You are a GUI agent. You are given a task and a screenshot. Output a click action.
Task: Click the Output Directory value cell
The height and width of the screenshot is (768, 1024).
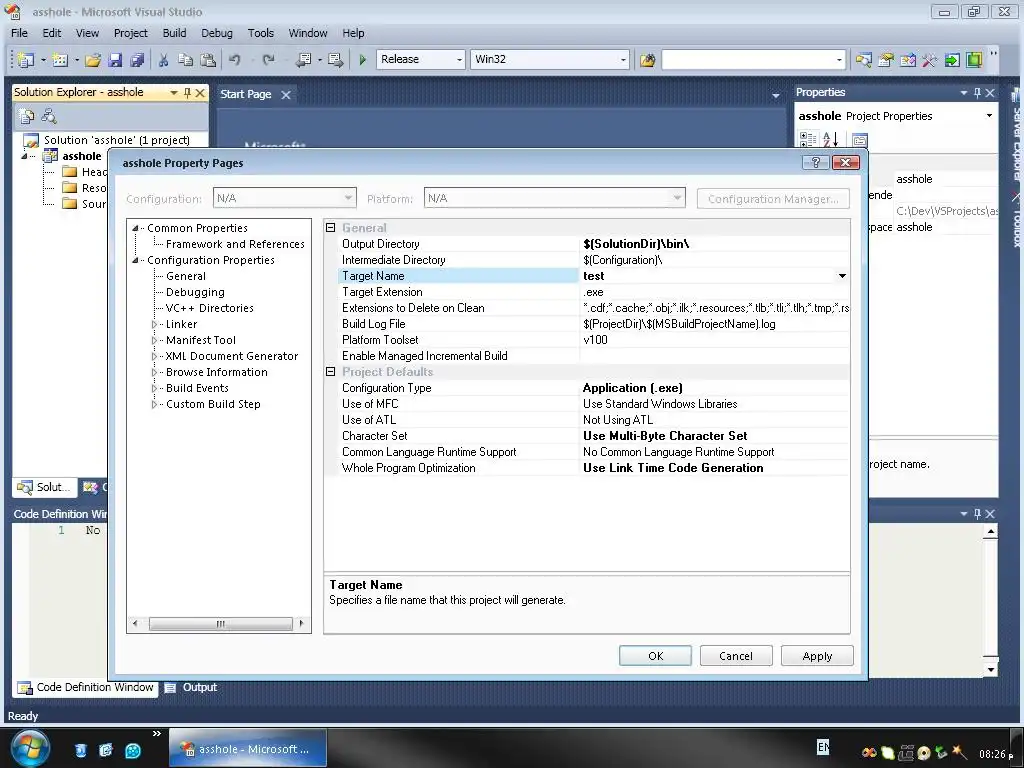pos(714,244)
